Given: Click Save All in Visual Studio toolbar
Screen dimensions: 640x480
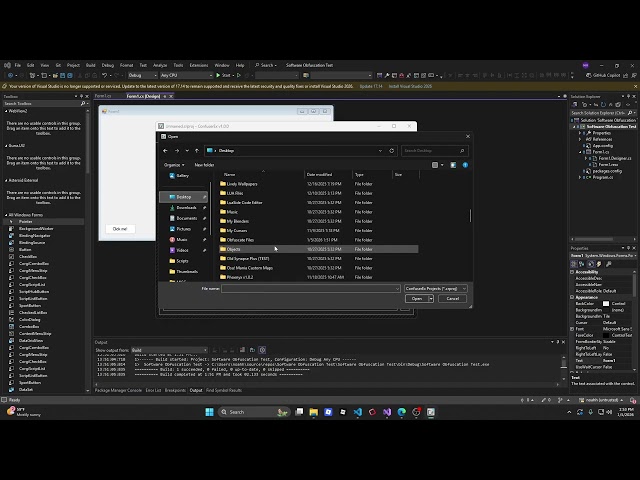Looking at the screenshot, I should tap(70, 76).
